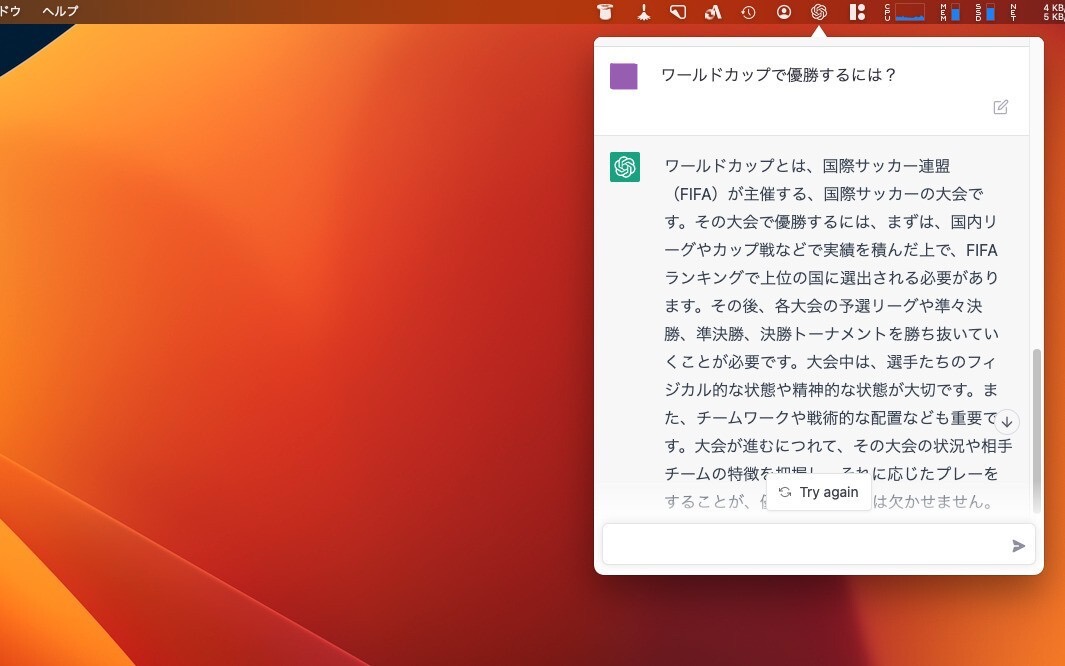The image size is (1065, 666).
Task: Click the purple user avatar square
Action: (x=624, y=76)
